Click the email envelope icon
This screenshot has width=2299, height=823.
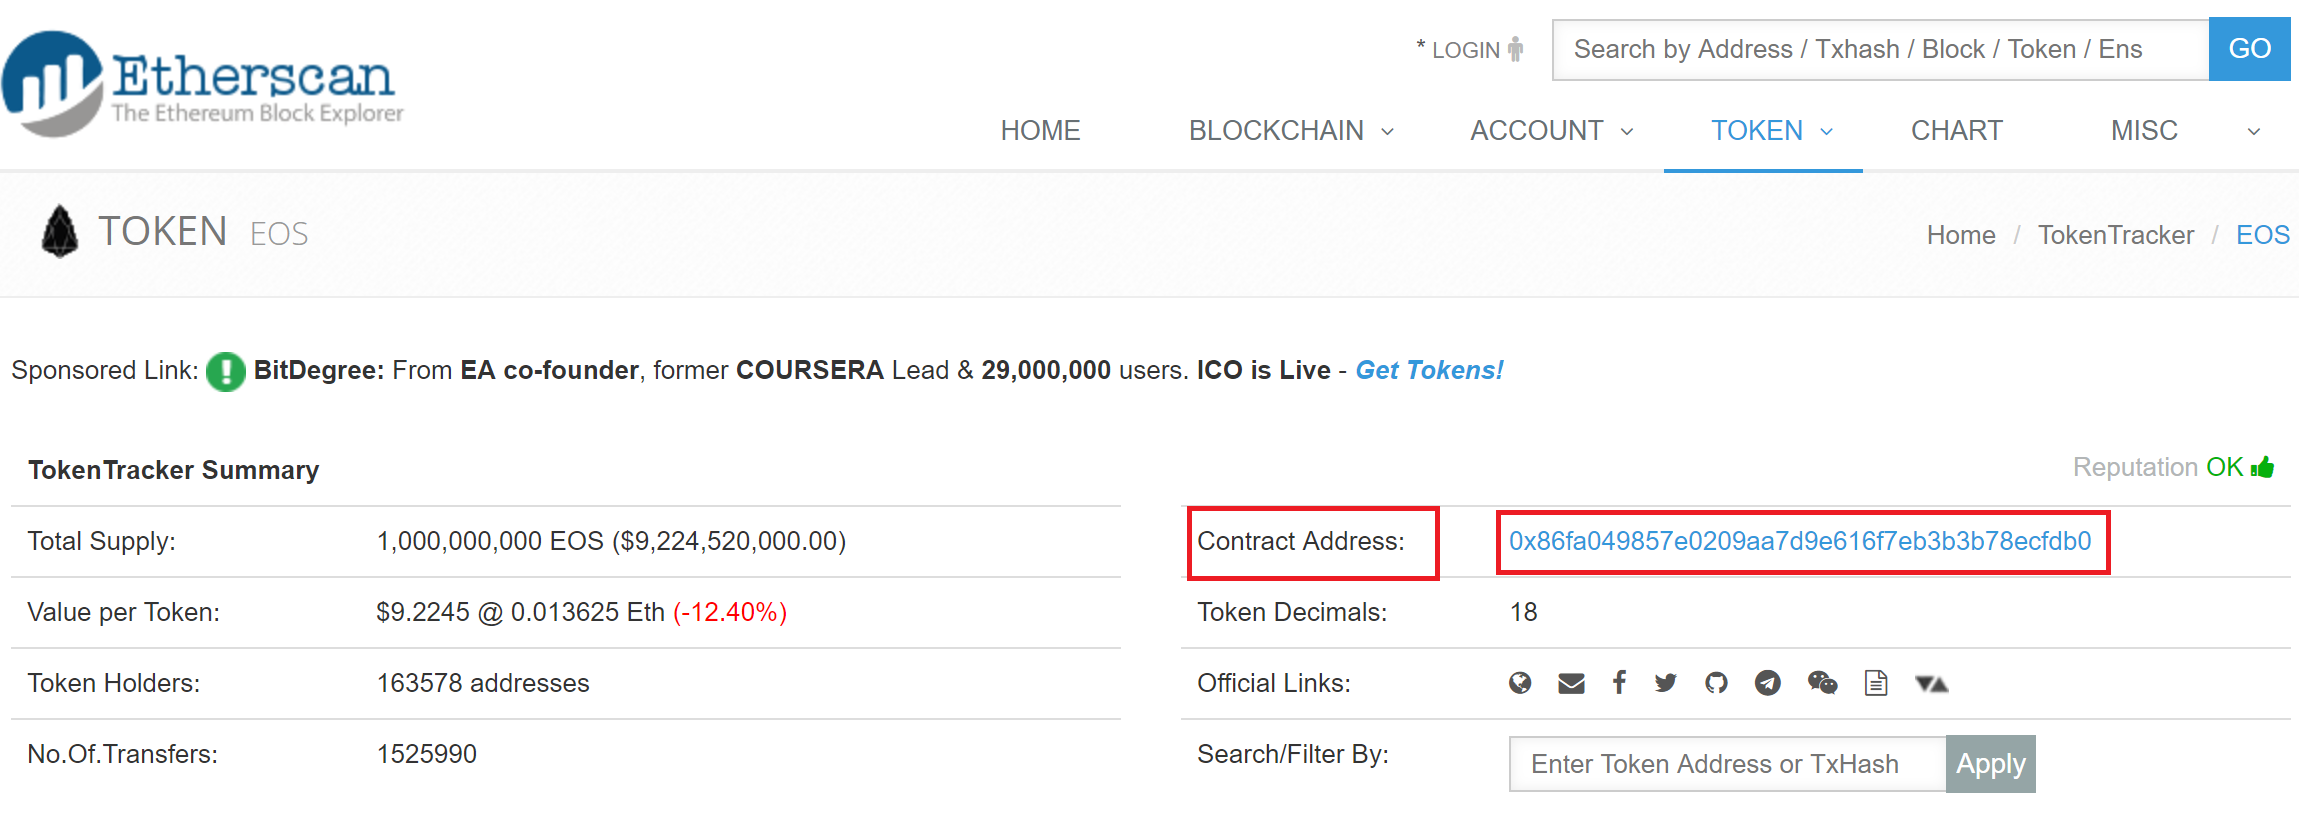pos(1571,683)
